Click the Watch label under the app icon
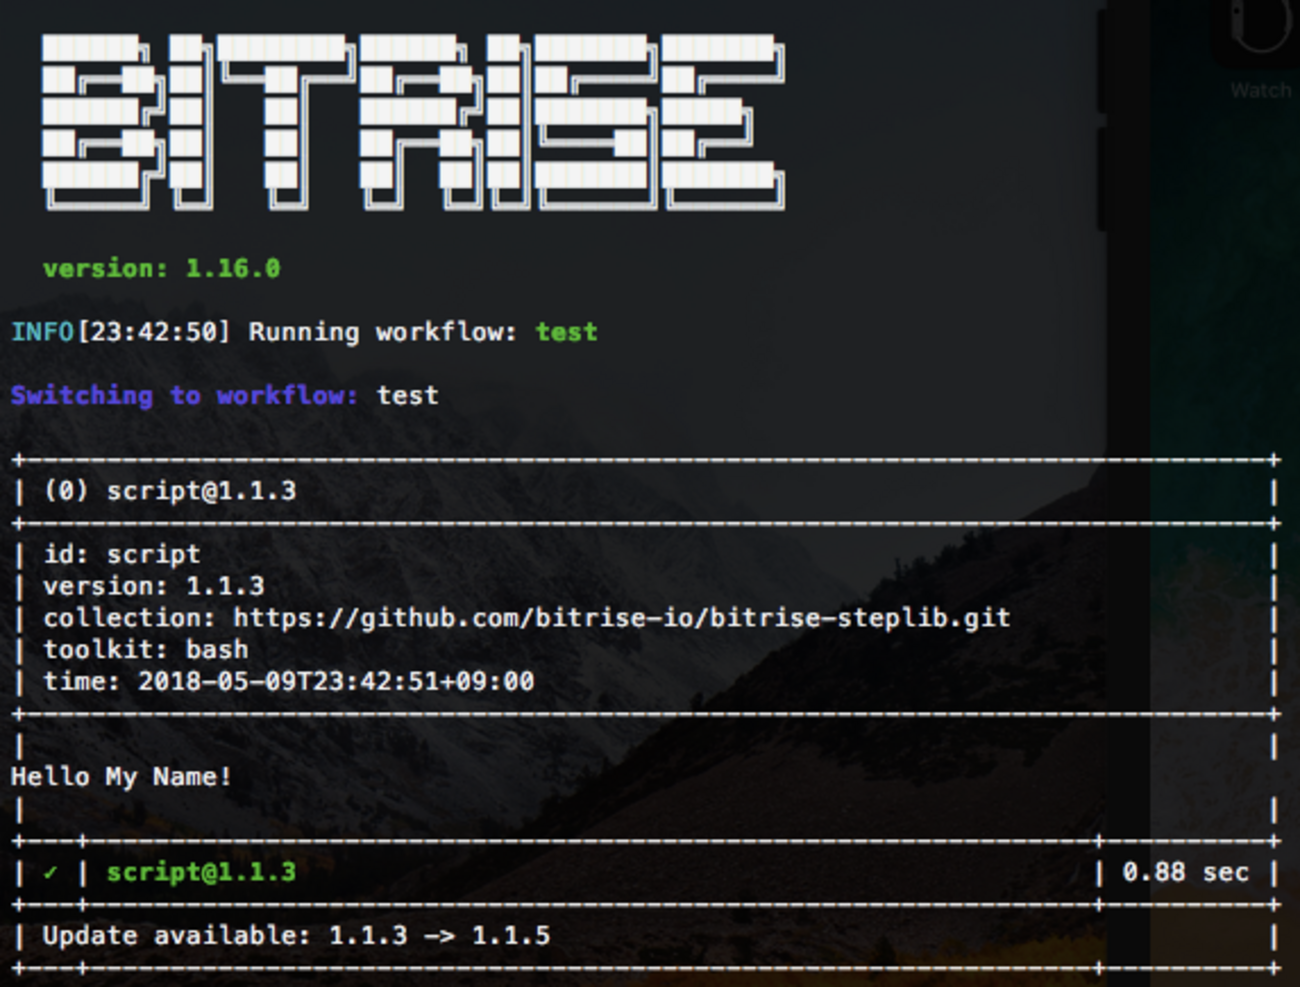1300x987 pixels. (1262, 90)
